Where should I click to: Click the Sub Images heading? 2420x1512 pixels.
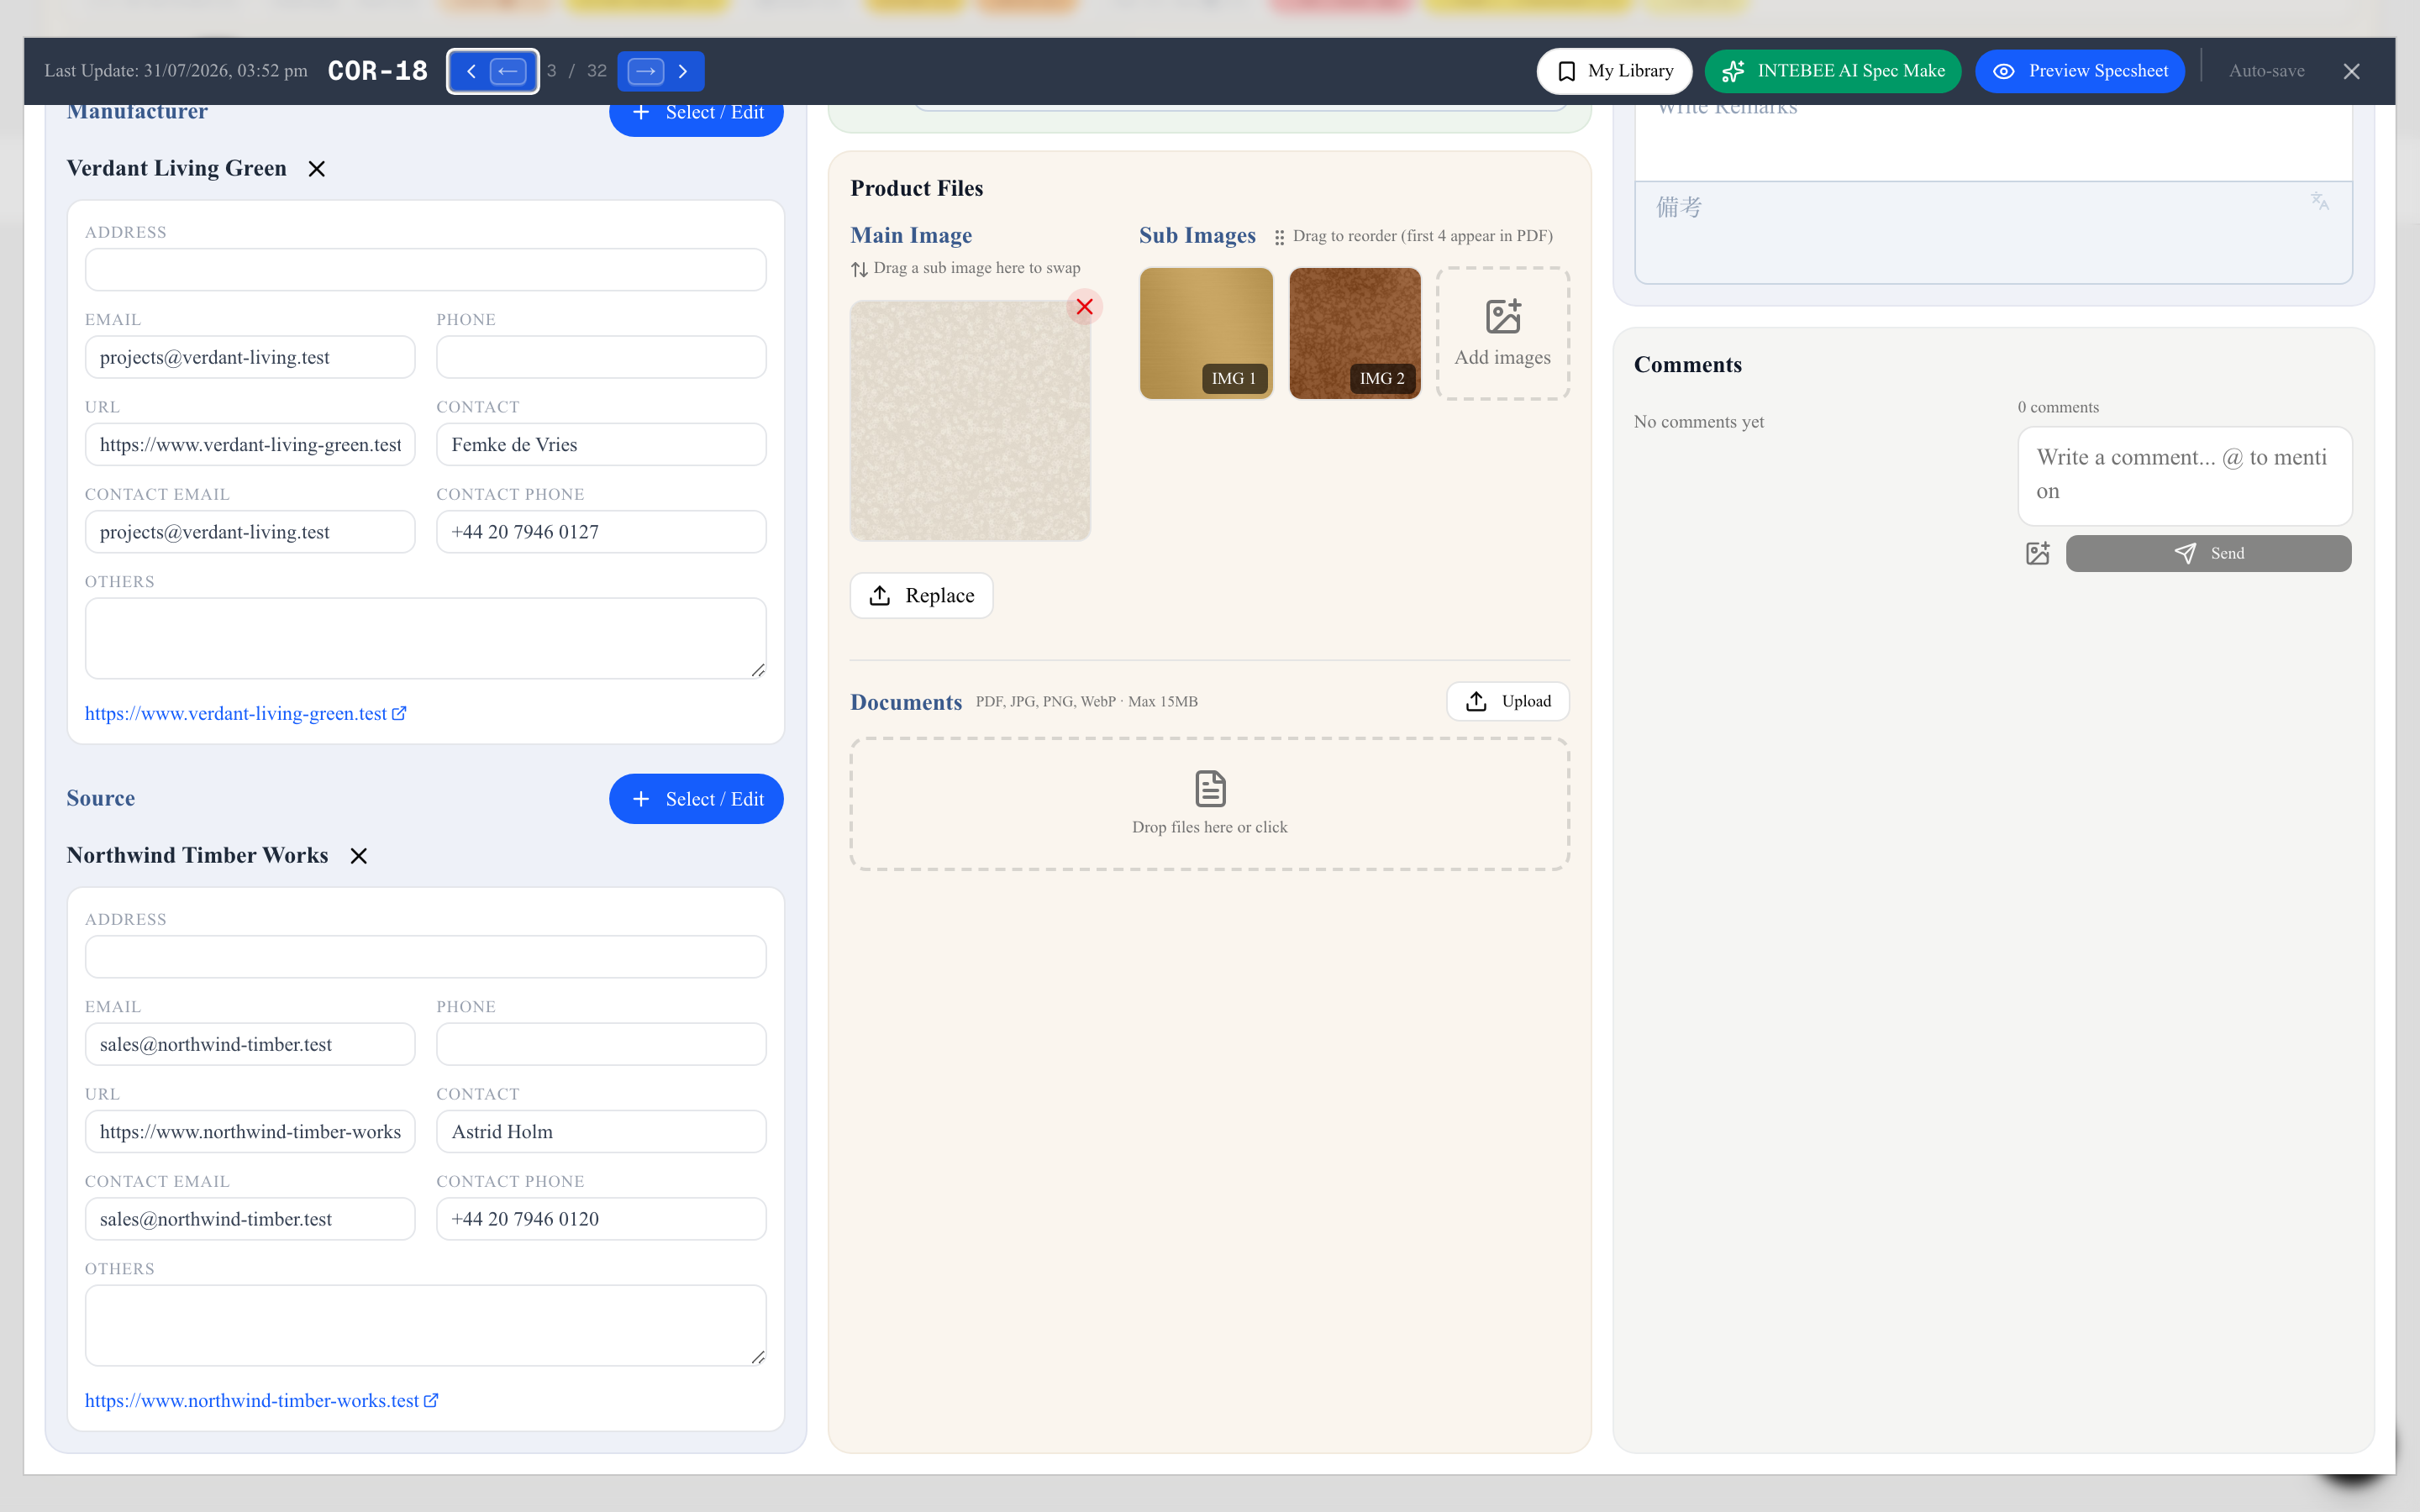tap(1197, 236)
